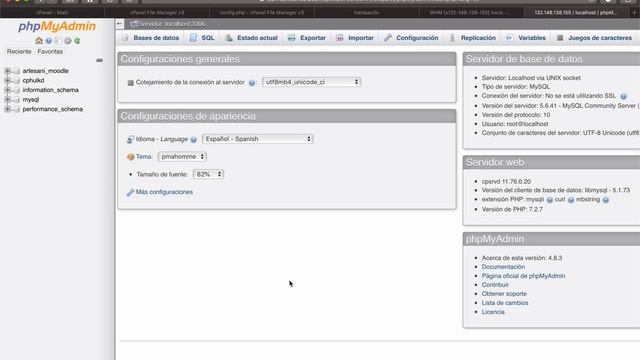Click the mysql database icon

[17, 100]
